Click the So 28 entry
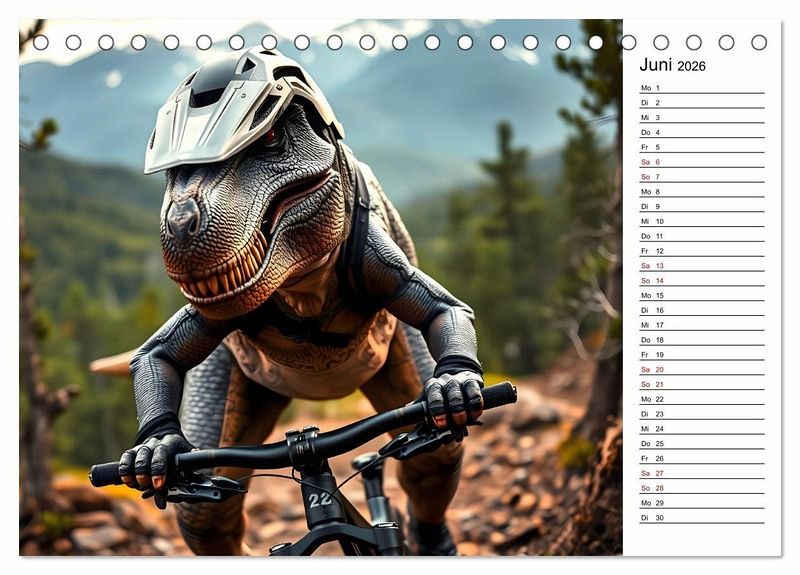This screenshot has width=800, height=575. 701,488
